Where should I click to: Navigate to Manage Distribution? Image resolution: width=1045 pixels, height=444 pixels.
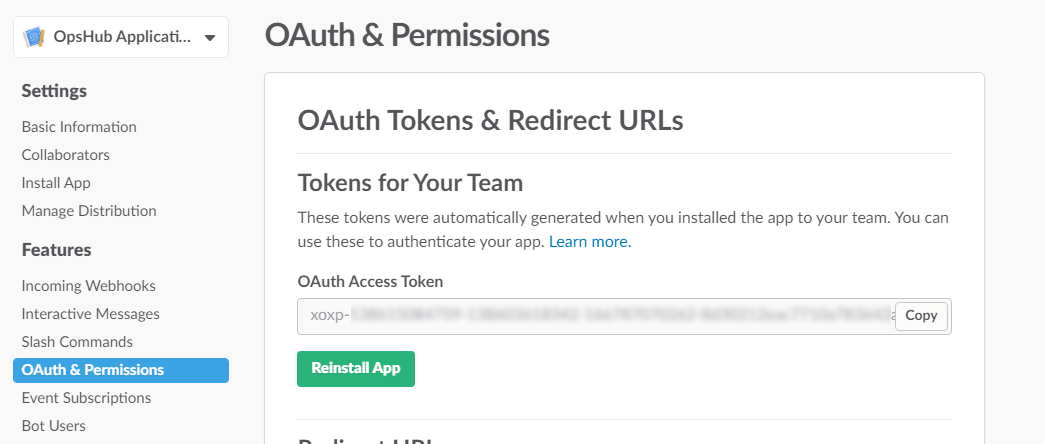click(x=89, y=211)
